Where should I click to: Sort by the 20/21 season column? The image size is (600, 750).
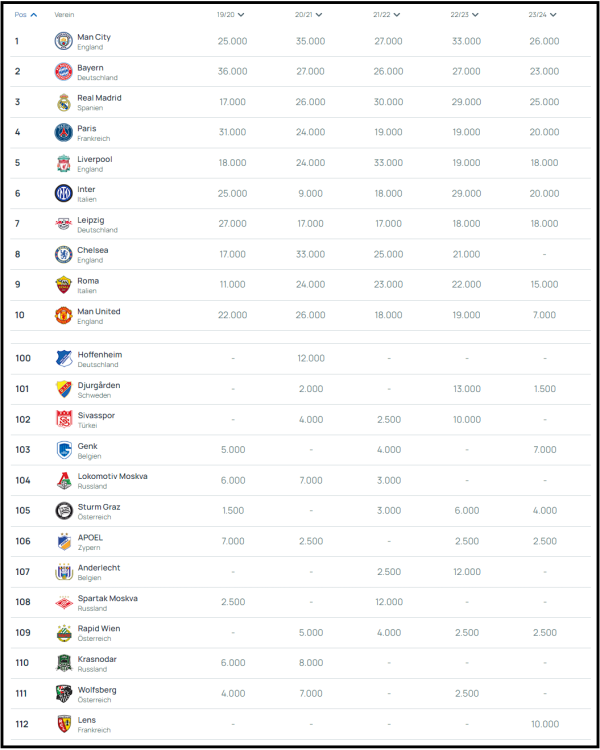pyautogui.click(x=310, y=15)
